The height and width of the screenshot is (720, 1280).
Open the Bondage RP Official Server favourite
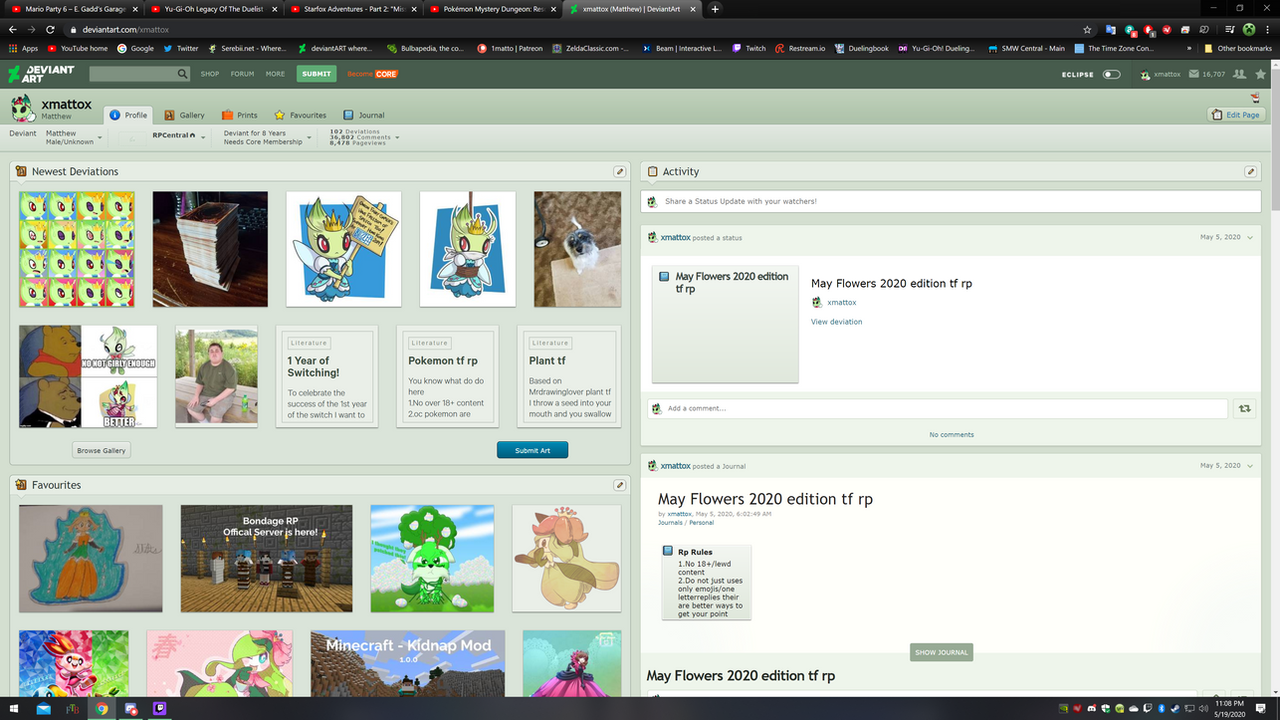coord(267,558)
